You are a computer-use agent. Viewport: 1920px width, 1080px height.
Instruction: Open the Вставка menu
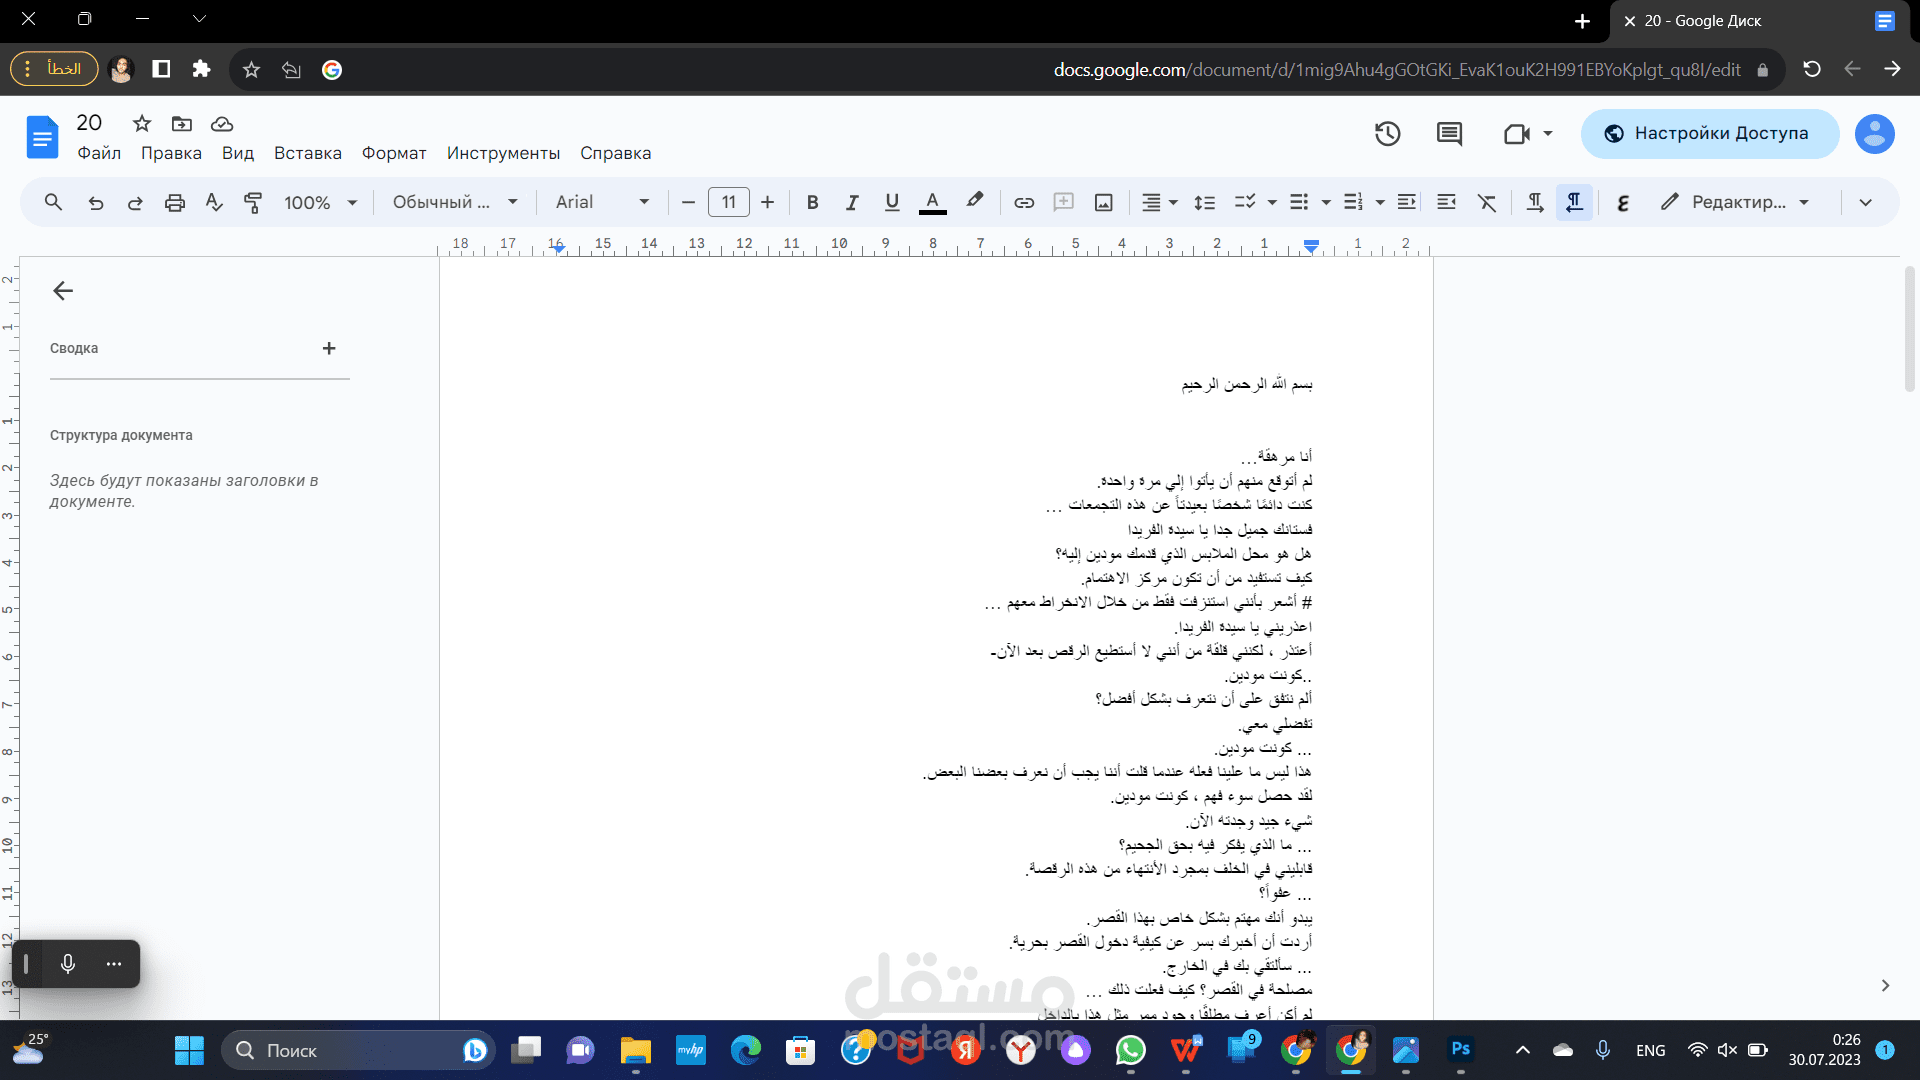pos(307,153)
